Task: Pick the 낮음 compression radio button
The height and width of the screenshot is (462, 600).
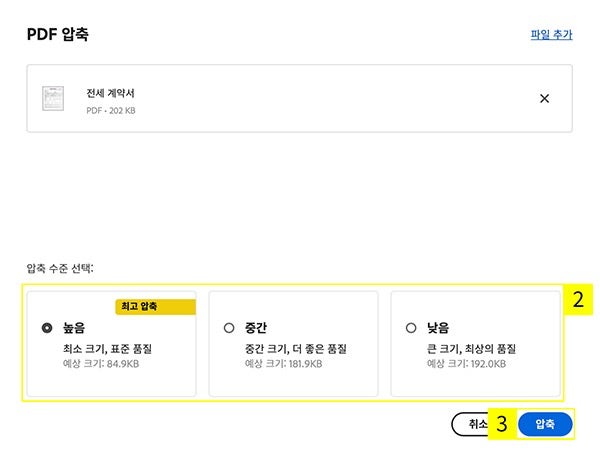Action: (411, 327)
